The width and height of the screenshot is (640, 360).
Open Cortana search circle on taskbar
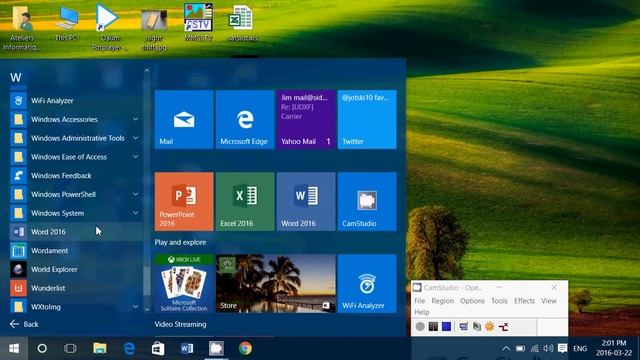[42, 348]
